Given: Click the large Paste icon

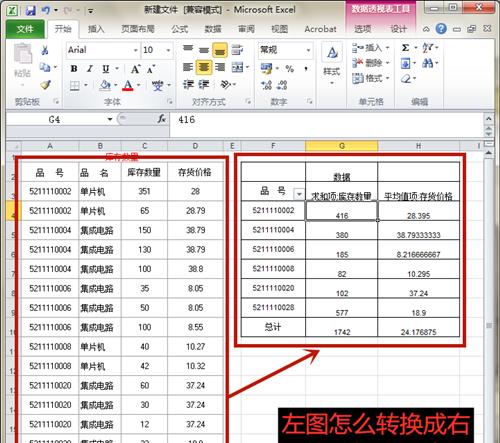Looking at the screenshot, I should pos(23,54).
